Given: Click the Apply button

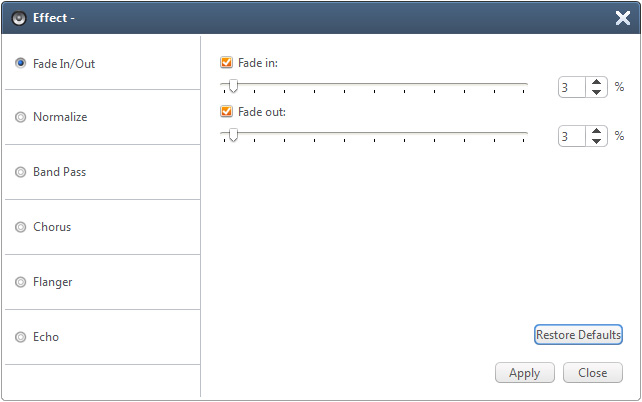Looking at the screenshot, I should pyautogui.click(x=525, y=373).
